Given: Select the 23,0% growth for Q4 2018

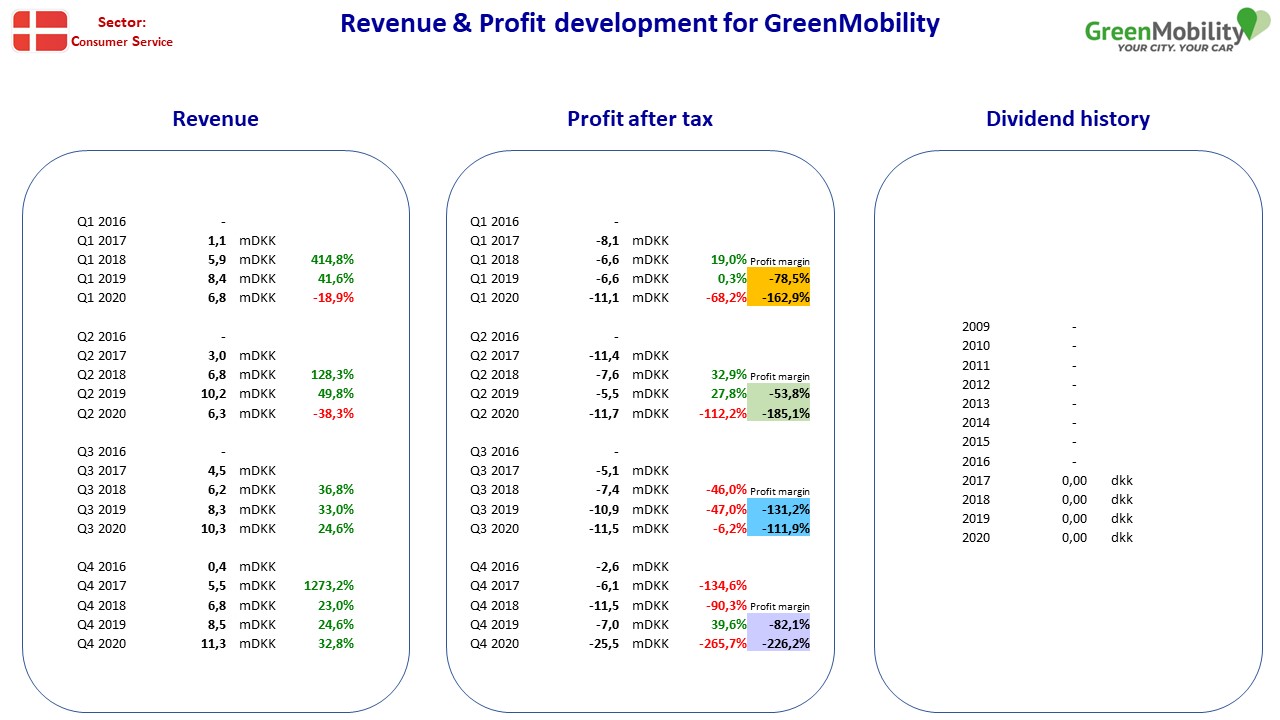Looking at the screenshot, I should click(336, 606).
